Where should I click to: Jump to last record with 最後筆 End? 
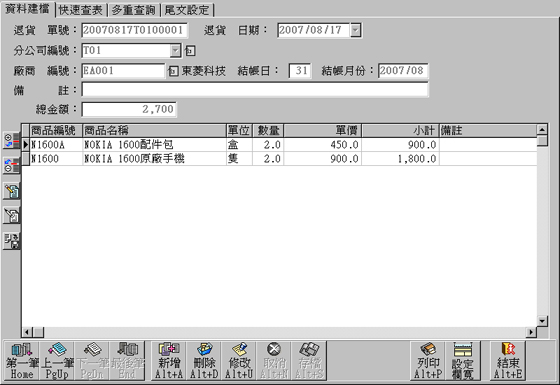pos(127,361)
